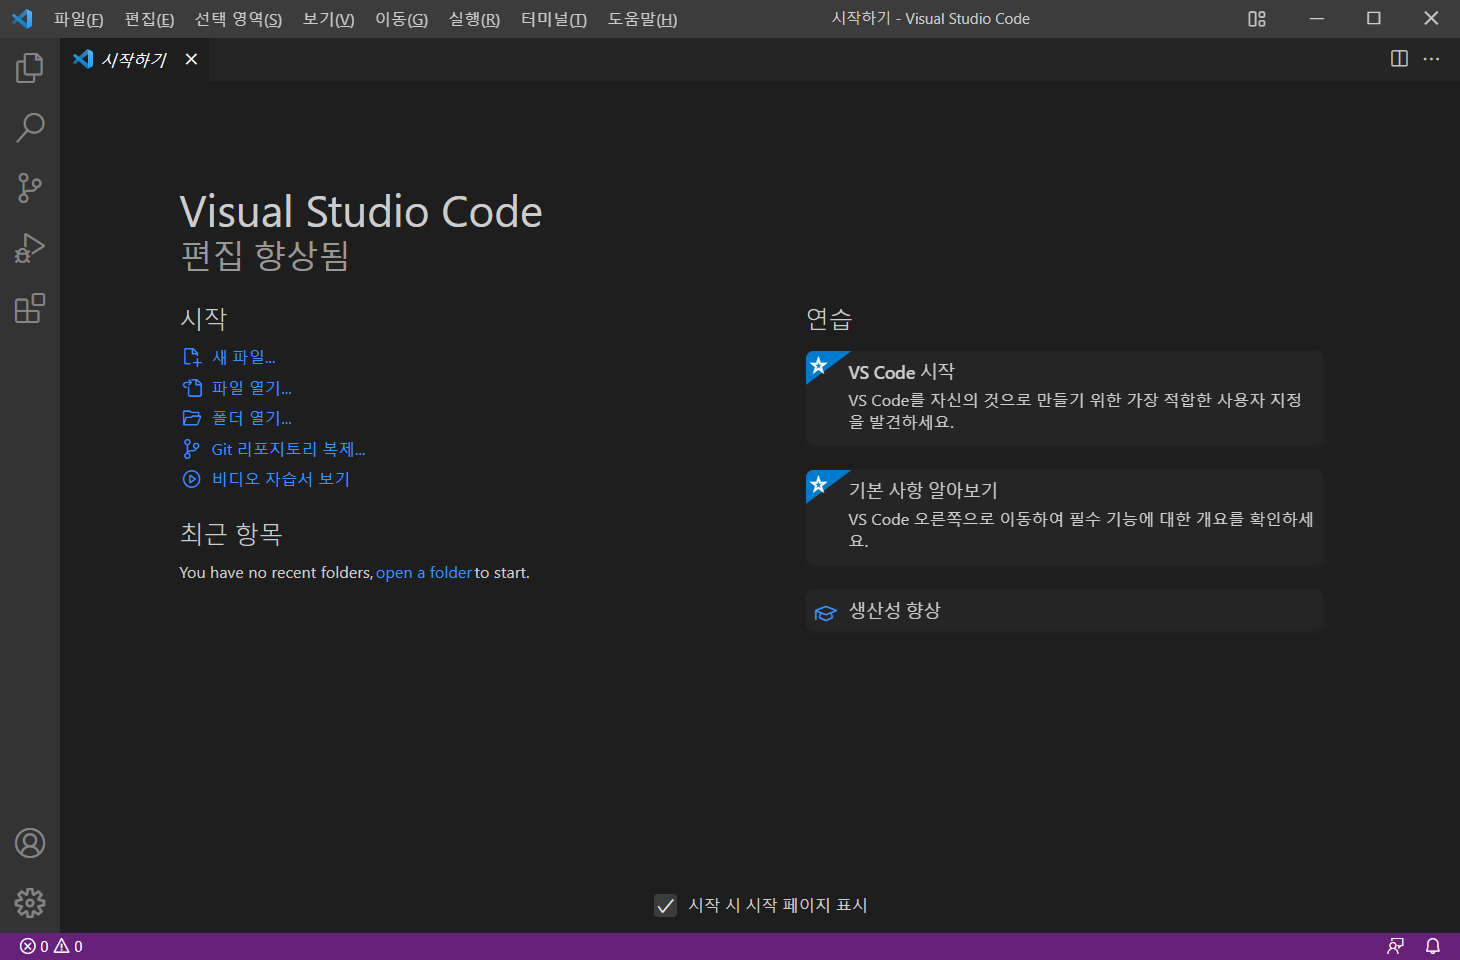Screen dimensions: 1460x960
Task: Minimize the Visual Studio Code window
Action: coord(1317,18)
